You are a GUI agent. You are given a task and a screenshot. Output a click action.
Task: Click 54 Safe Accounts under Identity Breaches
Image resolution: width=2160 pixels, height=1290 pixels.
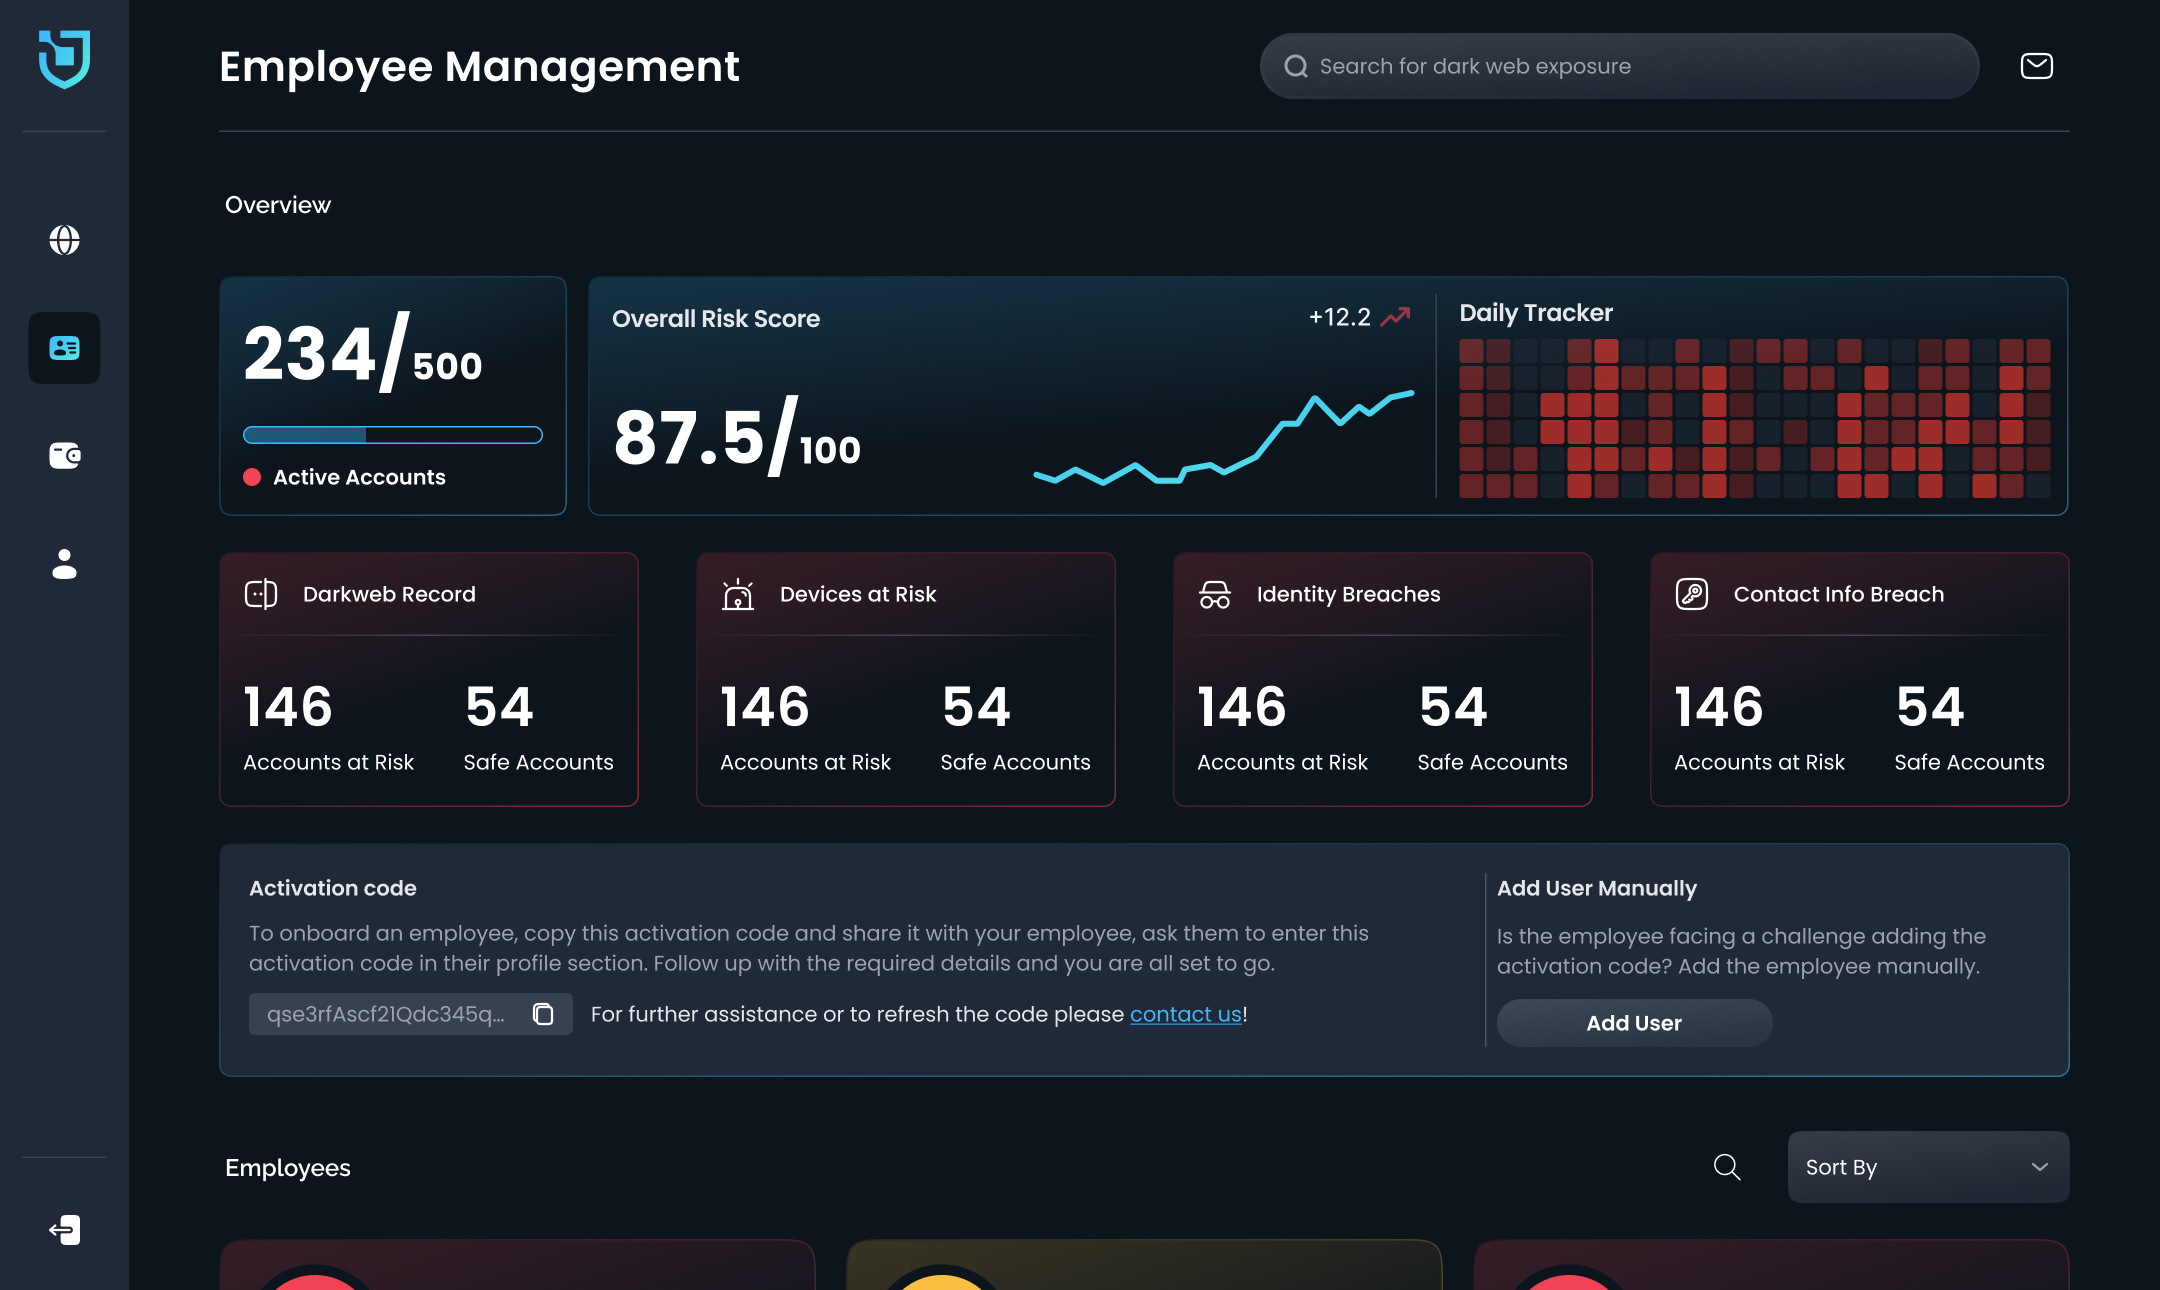point(1492,727)
